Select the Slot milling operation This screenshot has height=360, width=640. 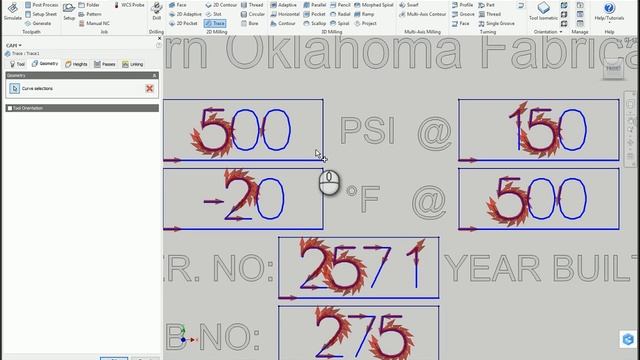(213, 14)
